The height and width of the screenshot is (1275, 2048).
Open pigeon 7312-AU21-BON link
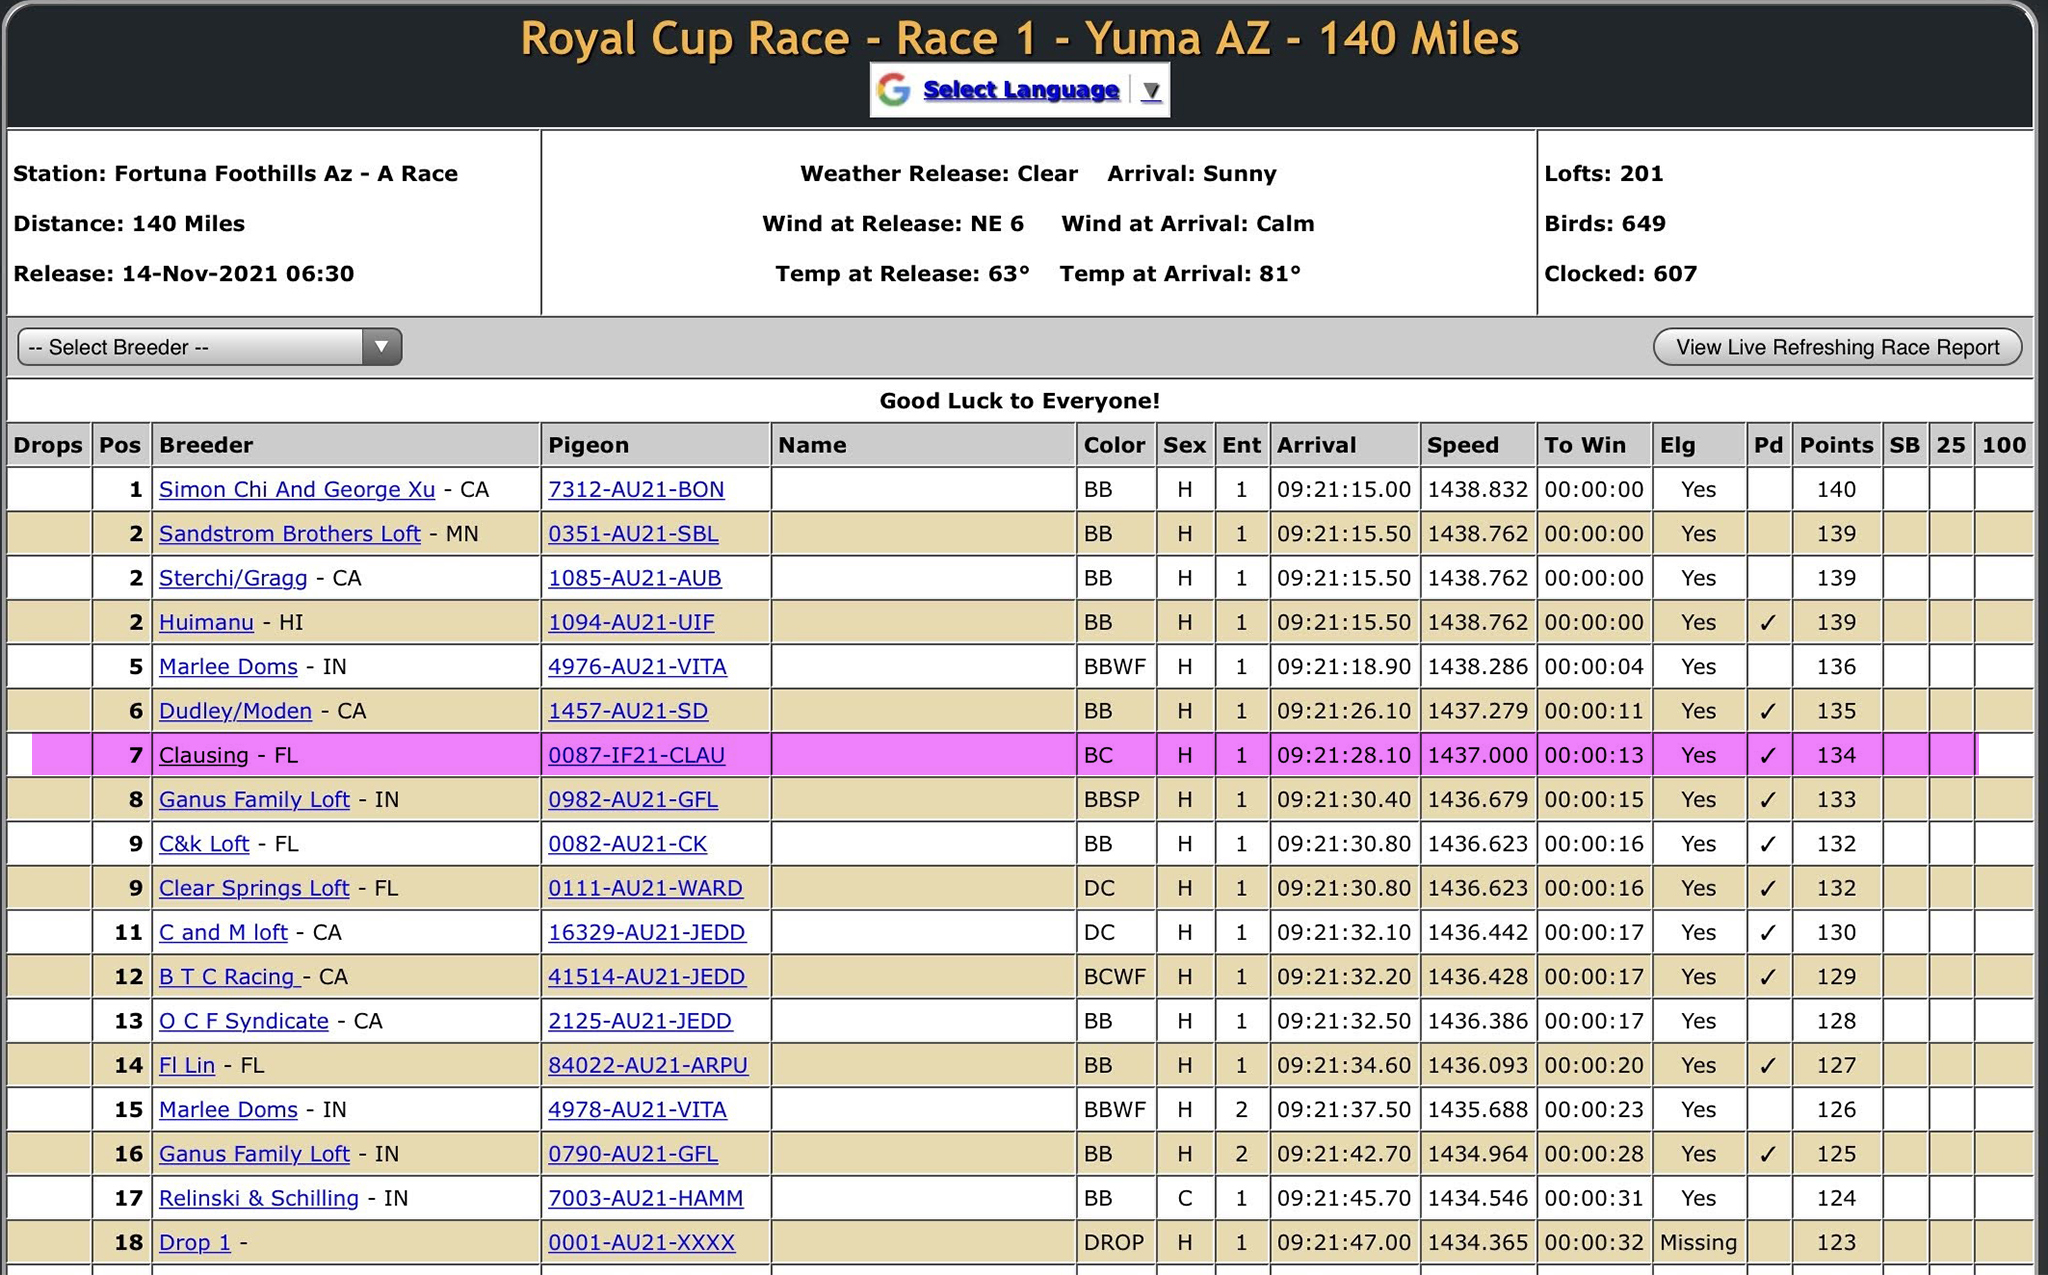(x=636, y=490)
